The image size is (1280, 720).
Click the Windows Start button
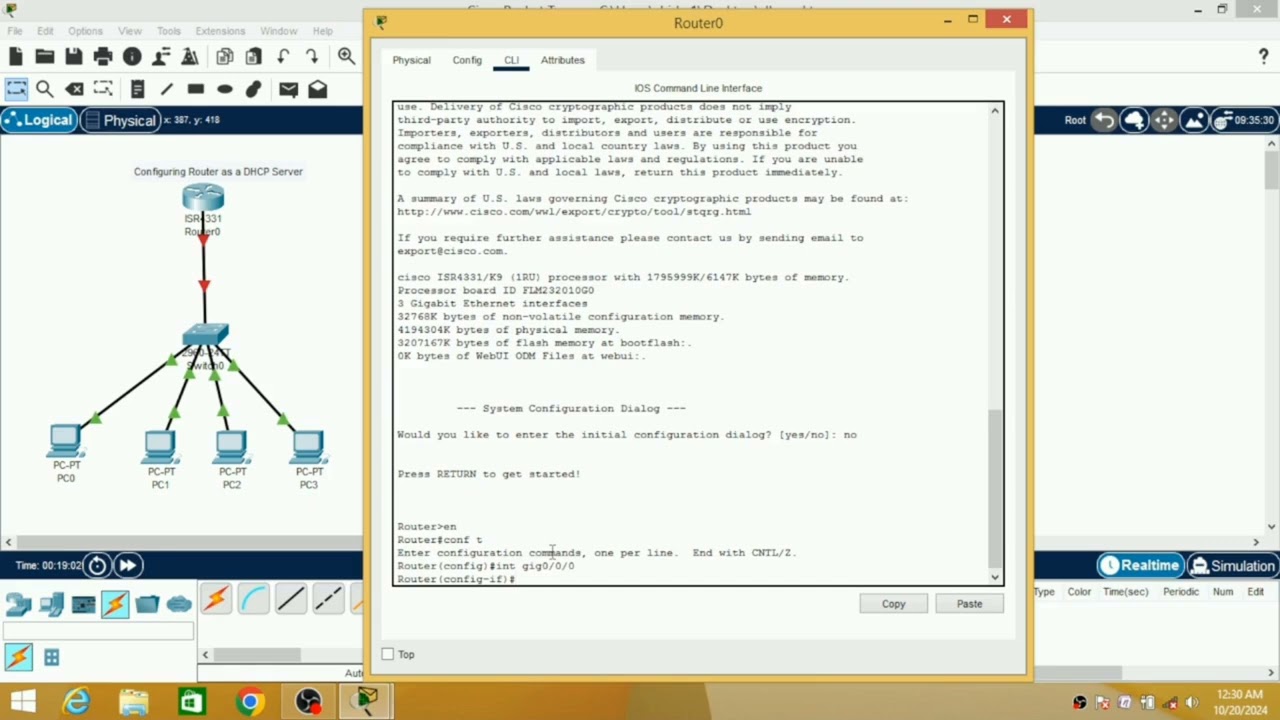[x=22, y=702]
